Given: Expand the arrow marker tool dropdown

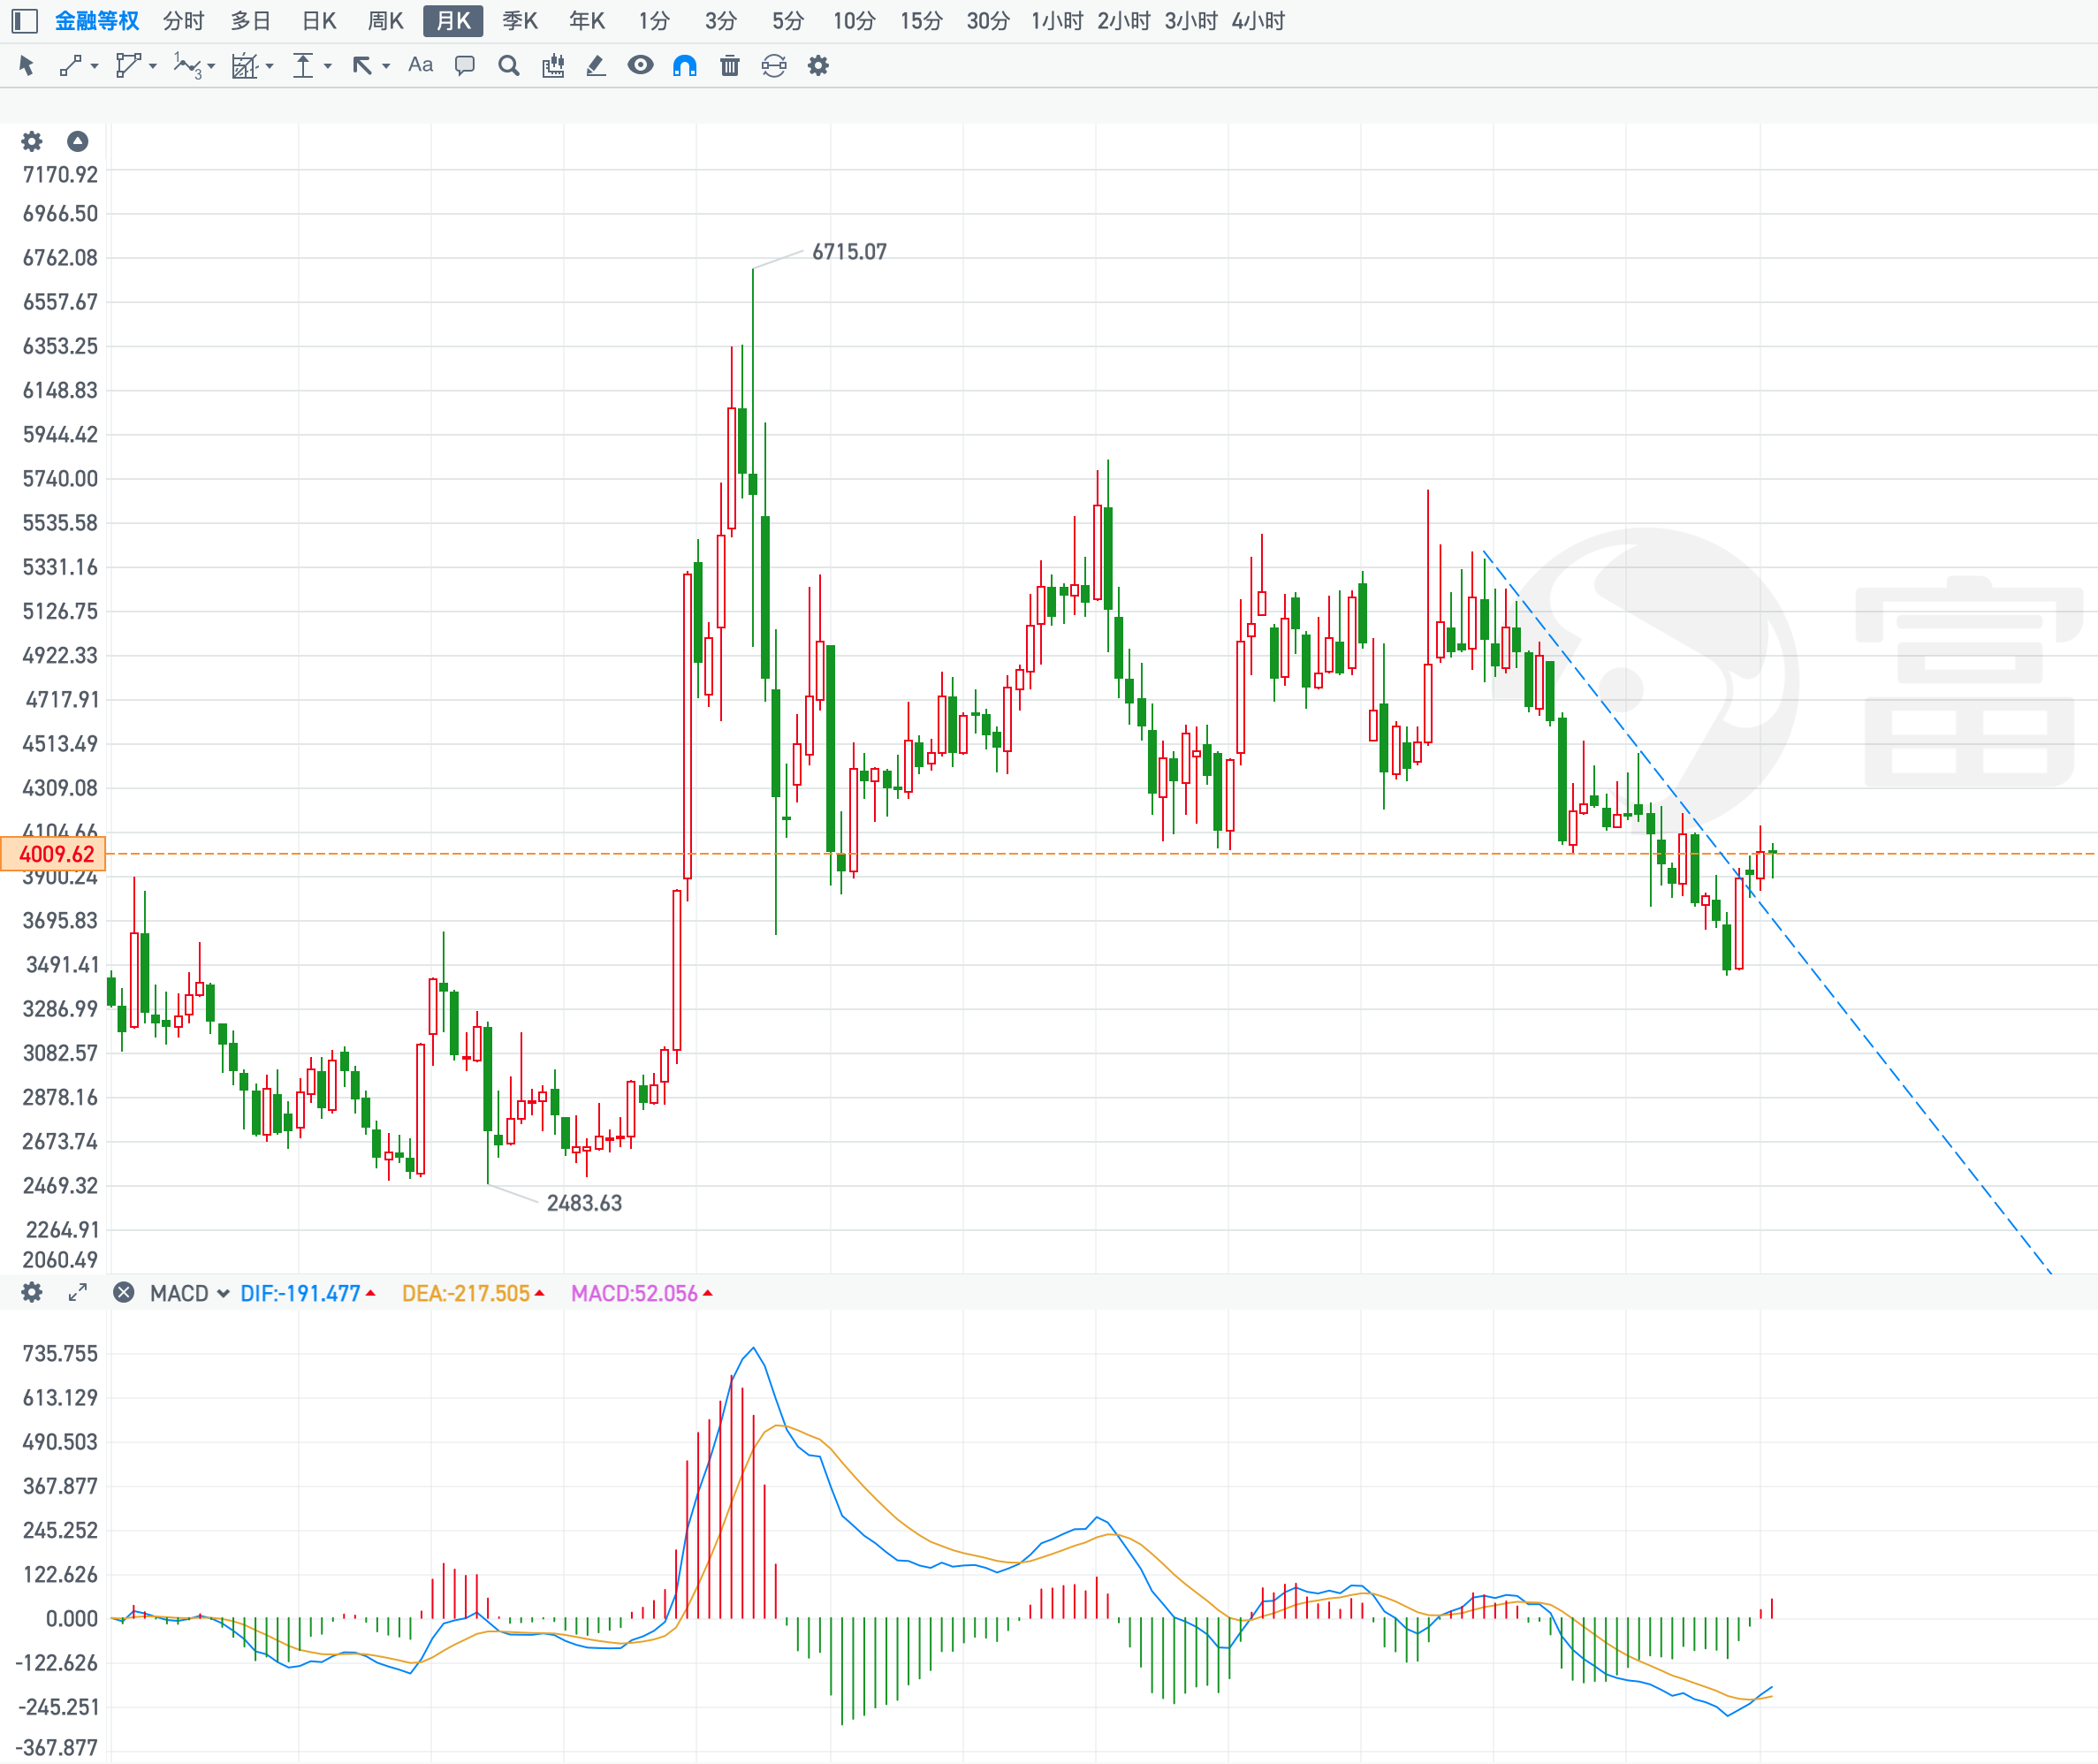Looking at the screenshot, I should click(x=386, y=67).
